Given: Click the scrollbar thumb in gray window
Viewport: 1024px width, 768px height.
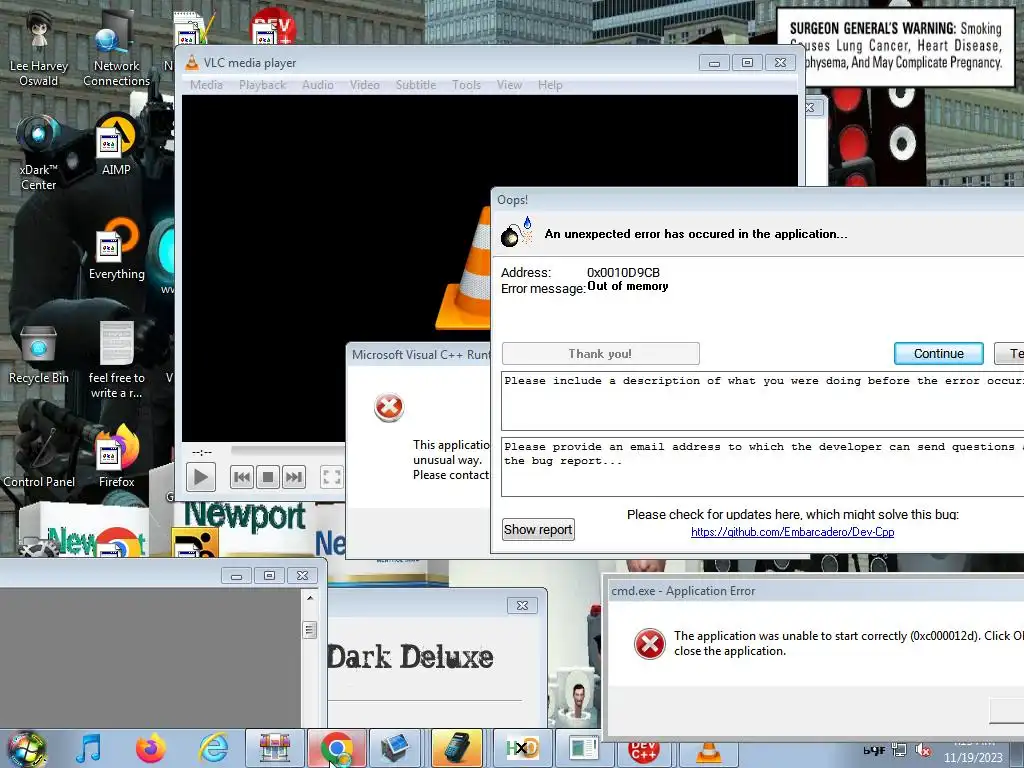Looking at the screenshot, I should 310,630.
